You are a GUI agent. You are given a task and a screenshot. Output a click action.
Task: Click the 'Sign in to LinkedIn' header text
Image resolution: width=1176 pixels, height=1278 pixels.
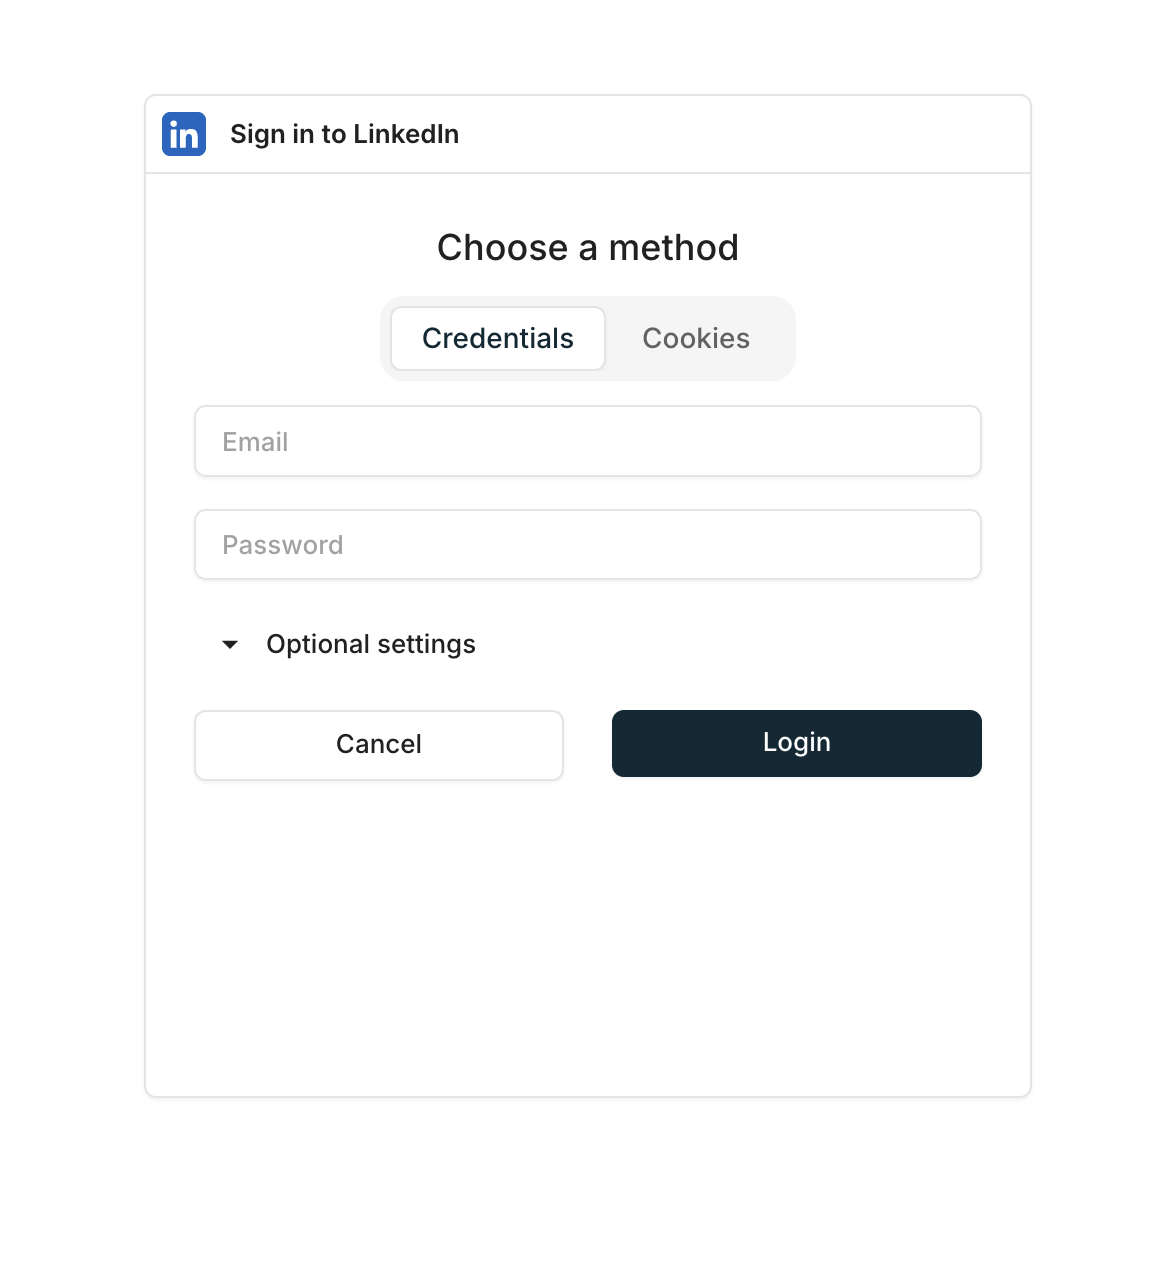(x=344, y=134)
